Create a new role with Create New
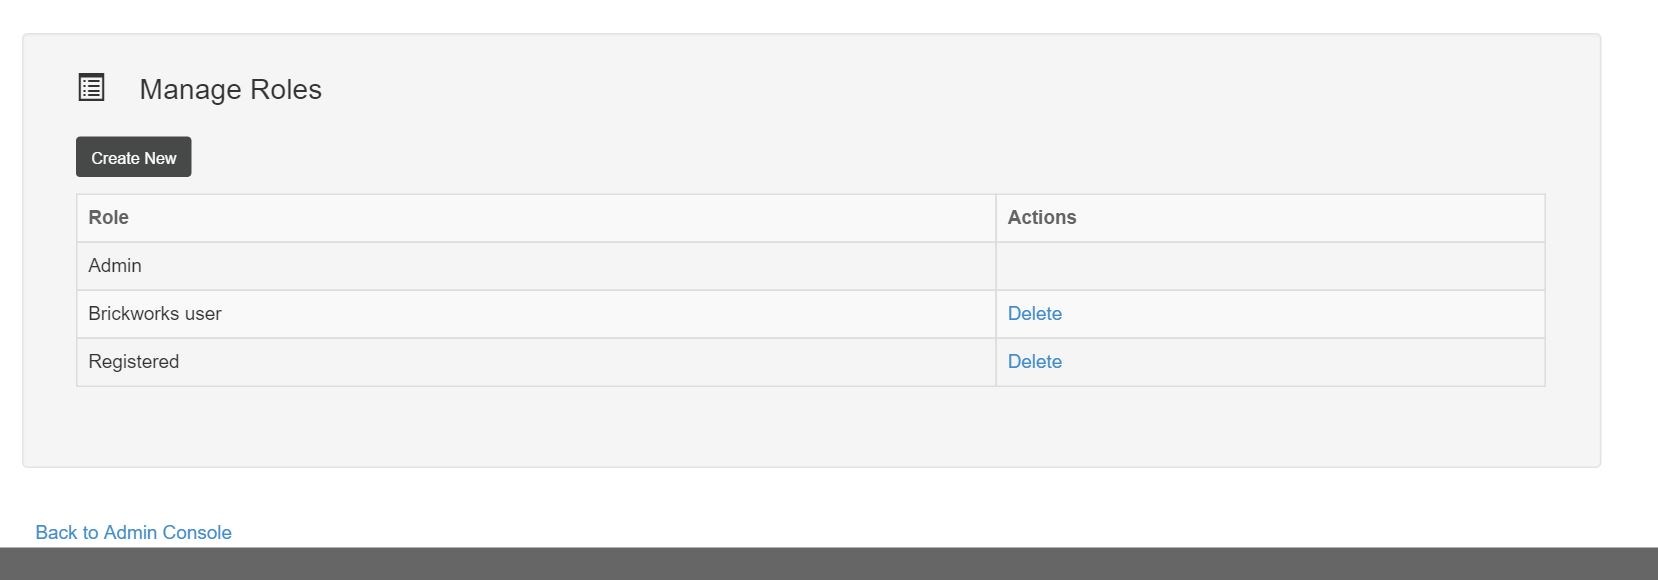The height and width of the screenshot is (580, 1658). (x=134, y=157)
